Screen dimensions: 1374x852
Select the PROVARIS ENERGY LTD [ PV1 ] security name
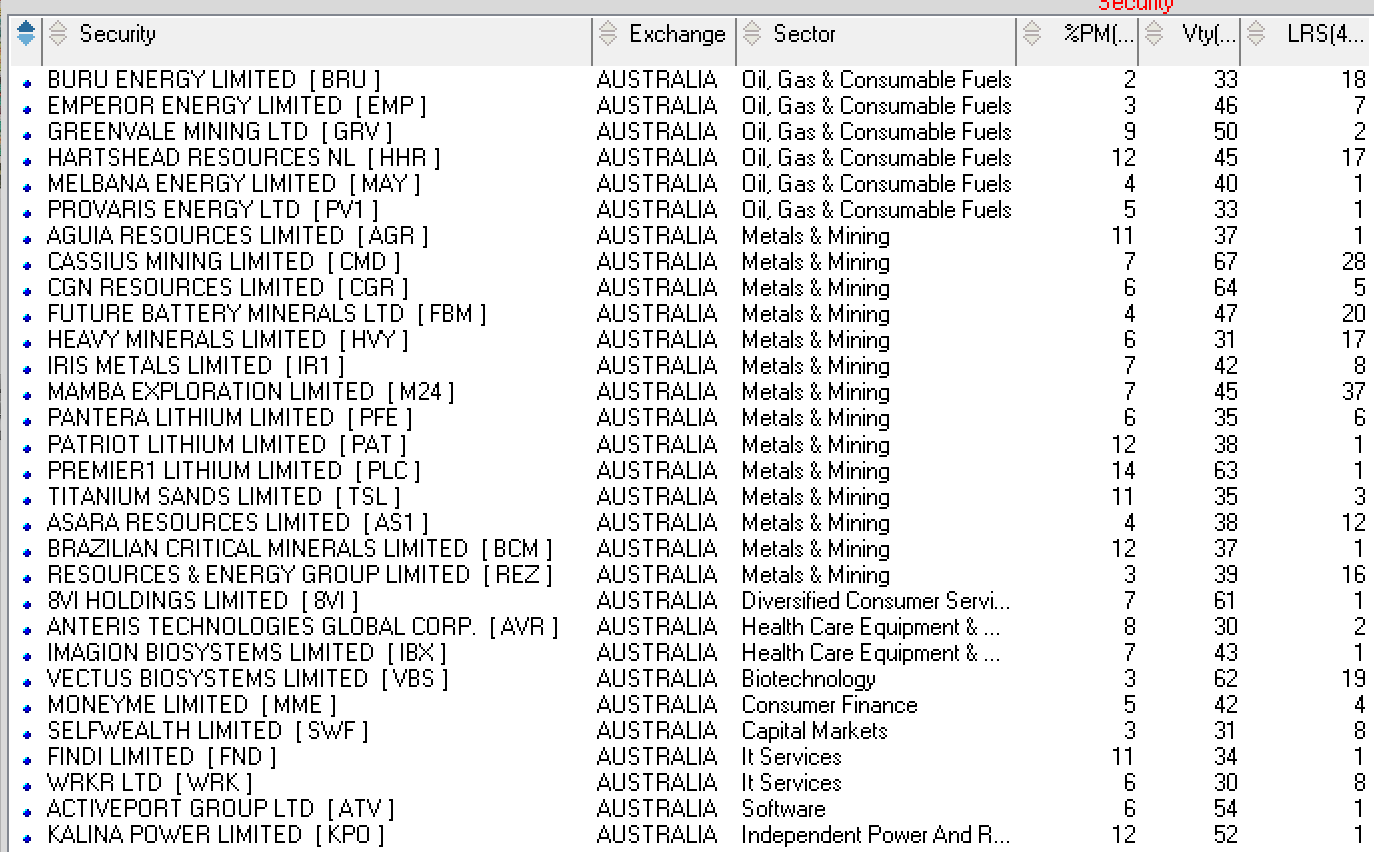point(213,210)
